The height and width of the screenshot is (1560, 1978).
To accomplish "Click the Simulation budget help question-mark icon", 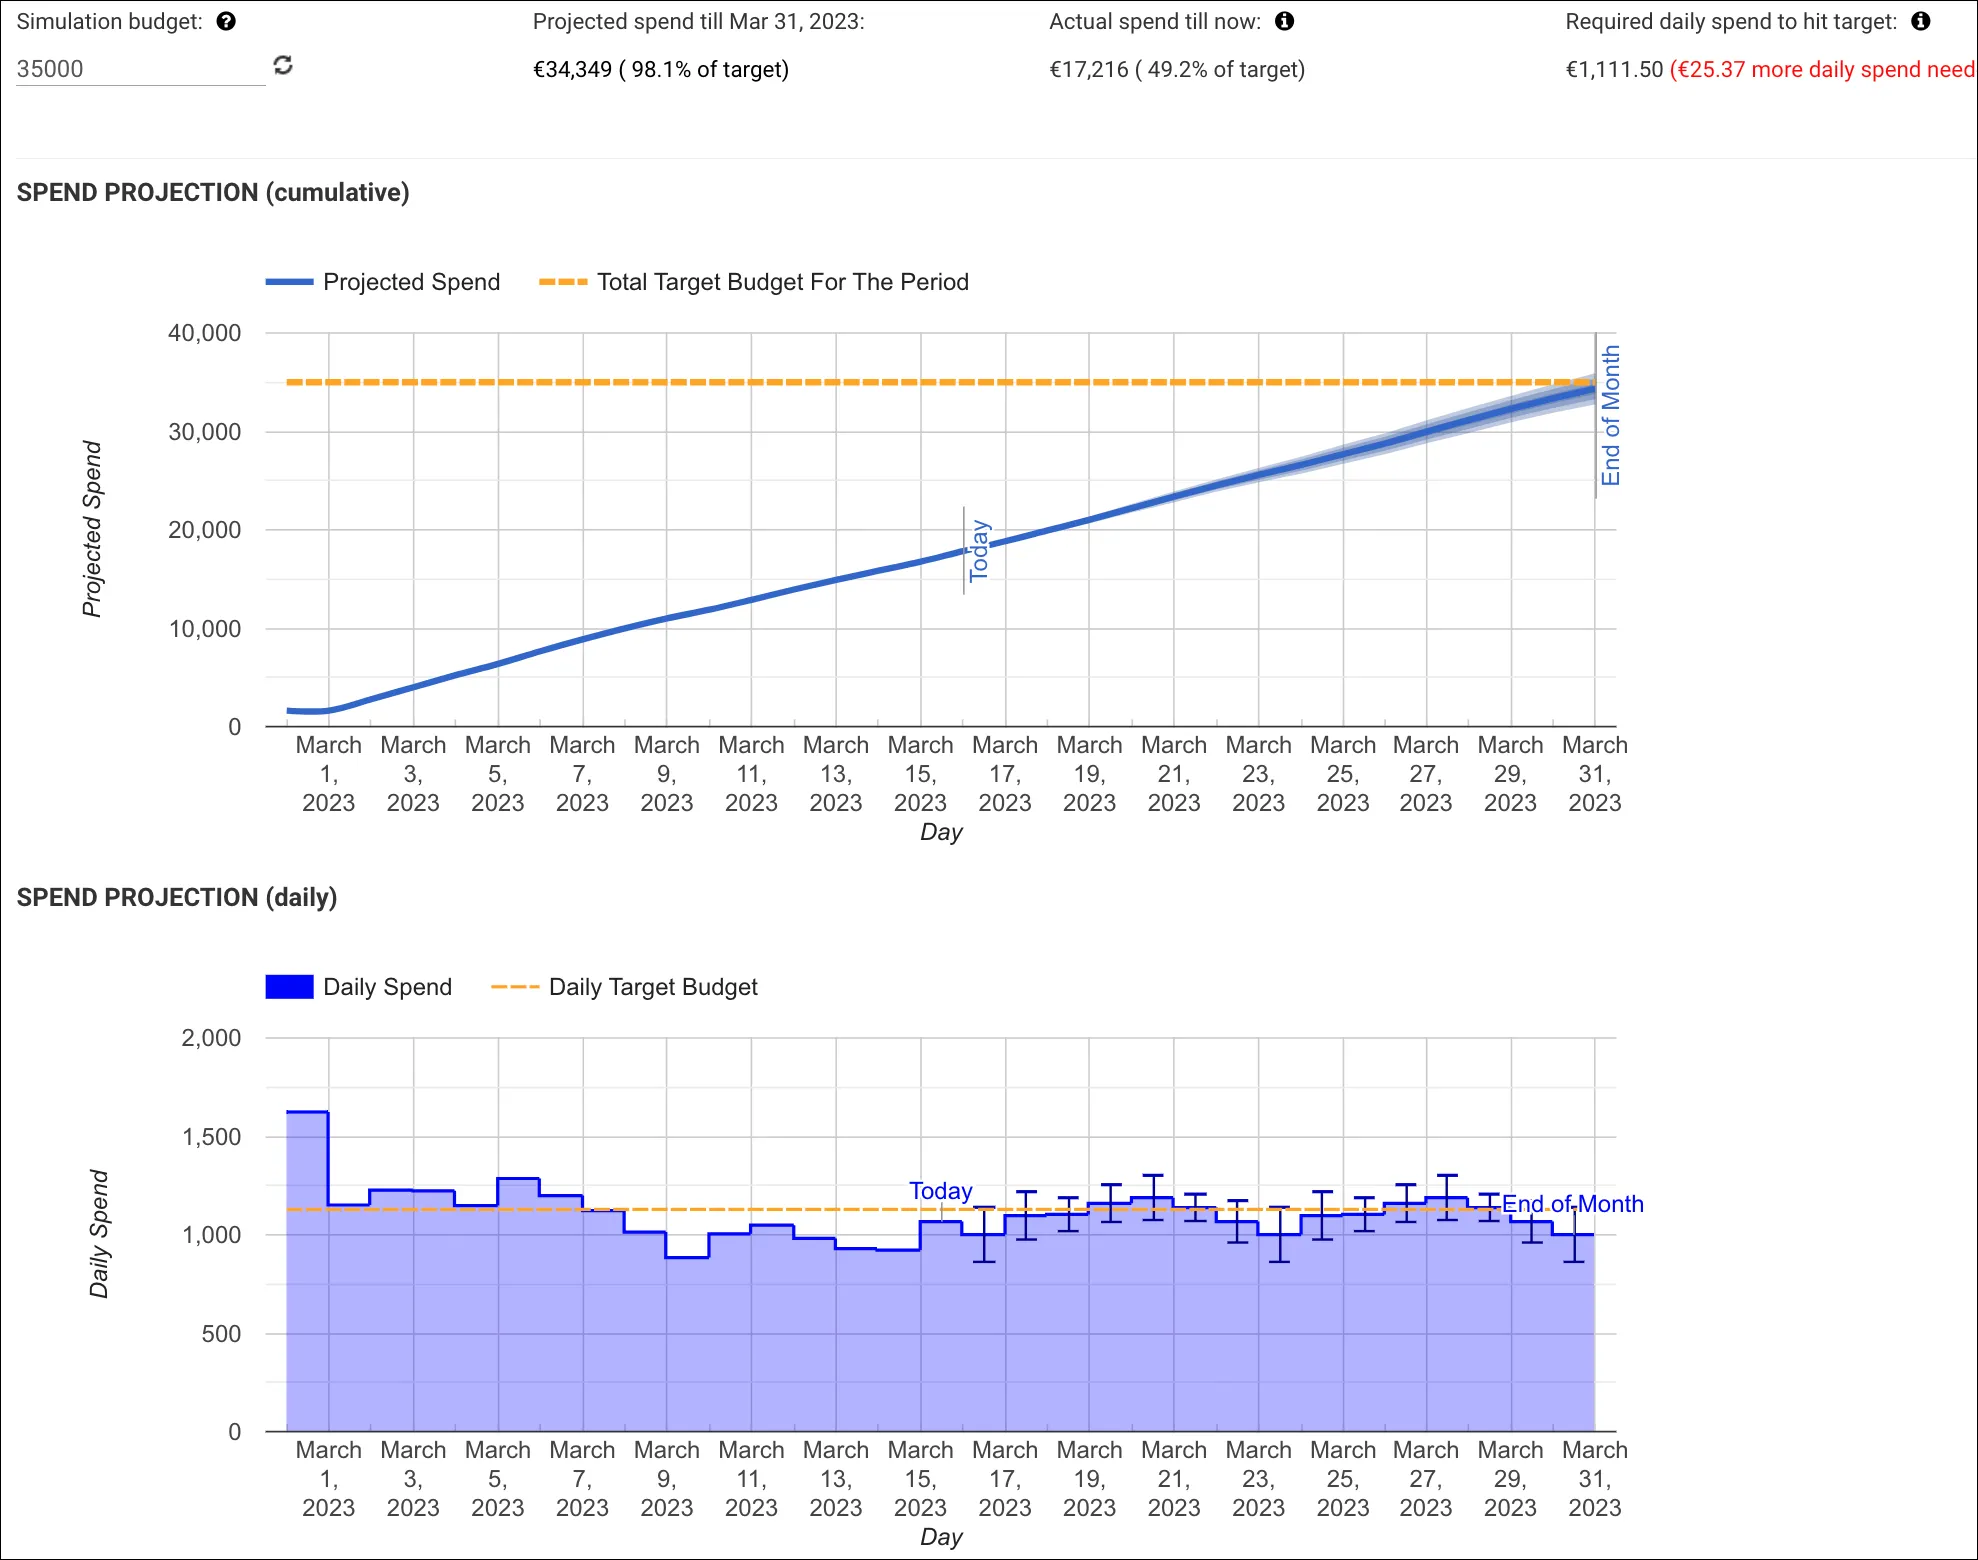I will click(226, 22).
